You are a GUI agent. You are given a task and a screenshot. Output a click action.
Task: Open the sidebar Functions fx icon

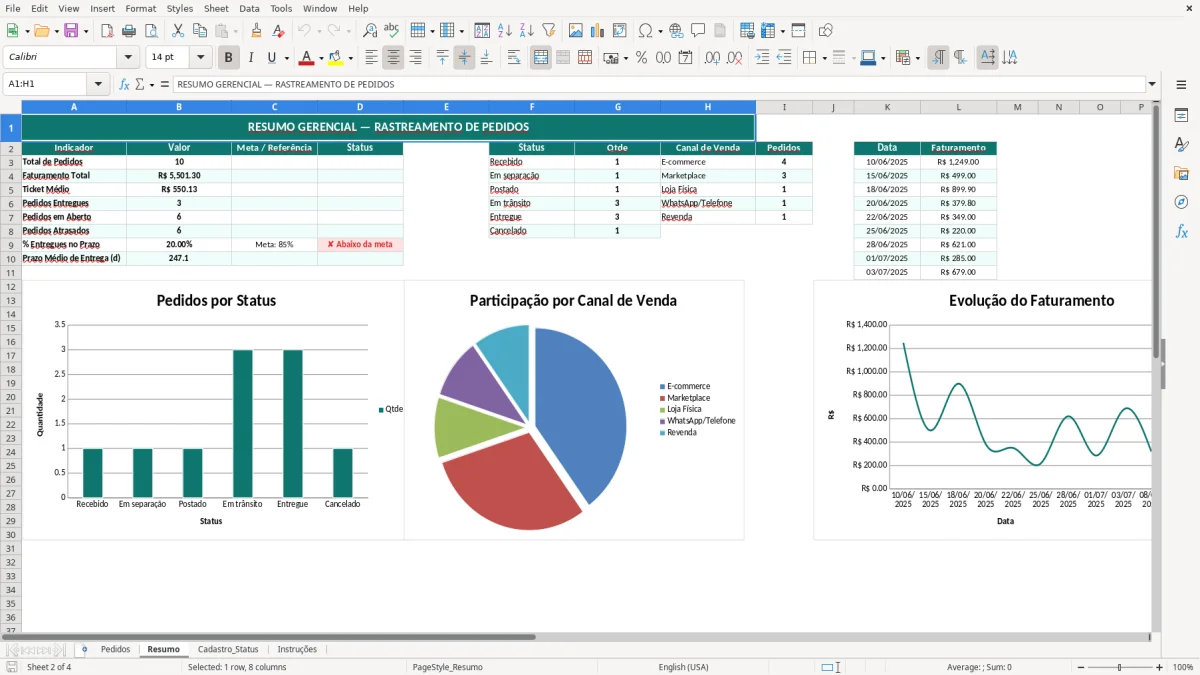pyautogui.click(x=1181, y=231)
